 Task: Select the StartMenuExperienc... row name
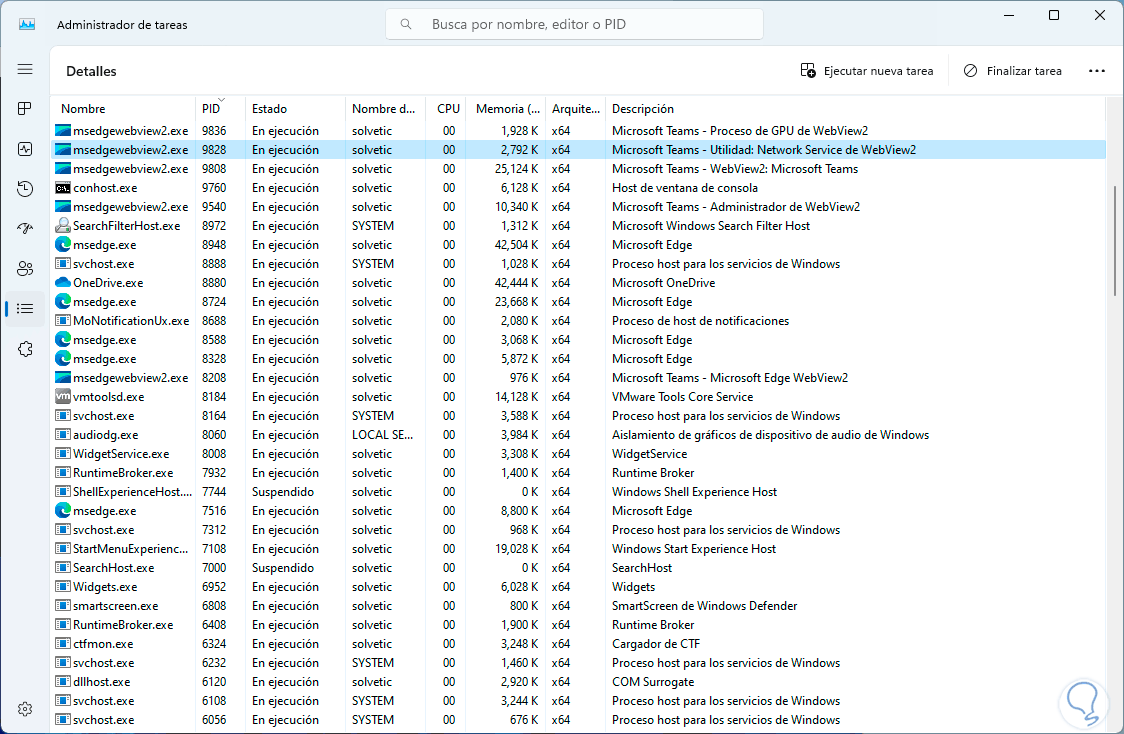[x=130, y=548]
